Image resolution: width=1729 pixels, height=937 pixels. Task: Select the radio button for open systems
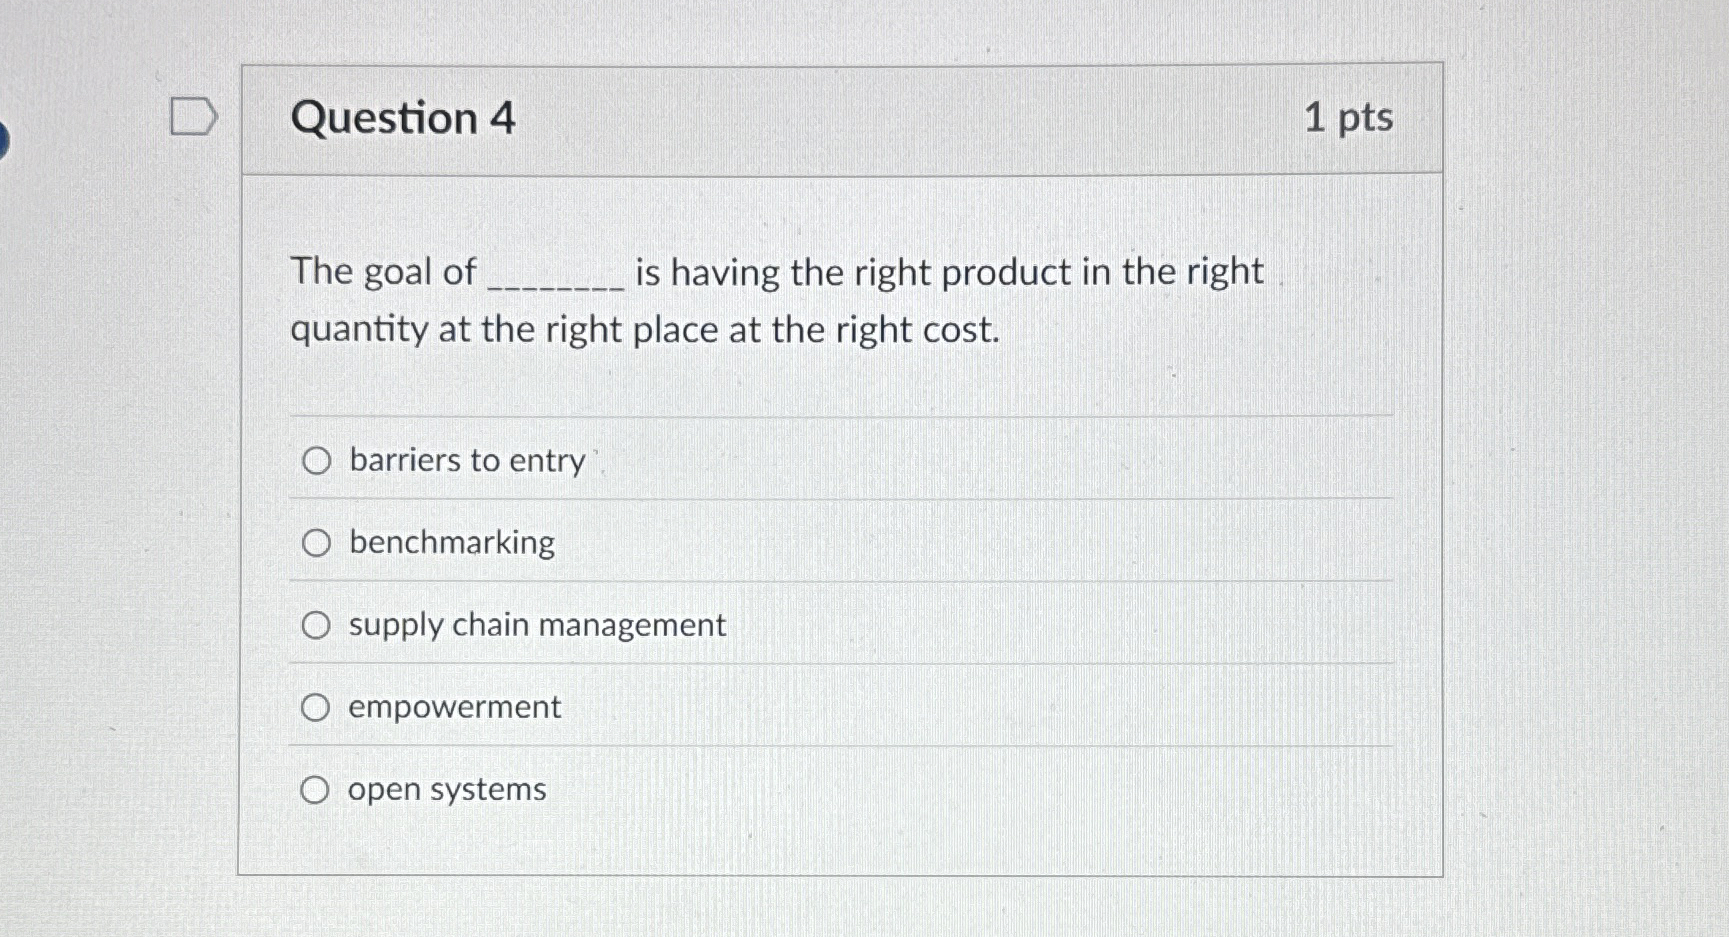(x=317, y=789)
